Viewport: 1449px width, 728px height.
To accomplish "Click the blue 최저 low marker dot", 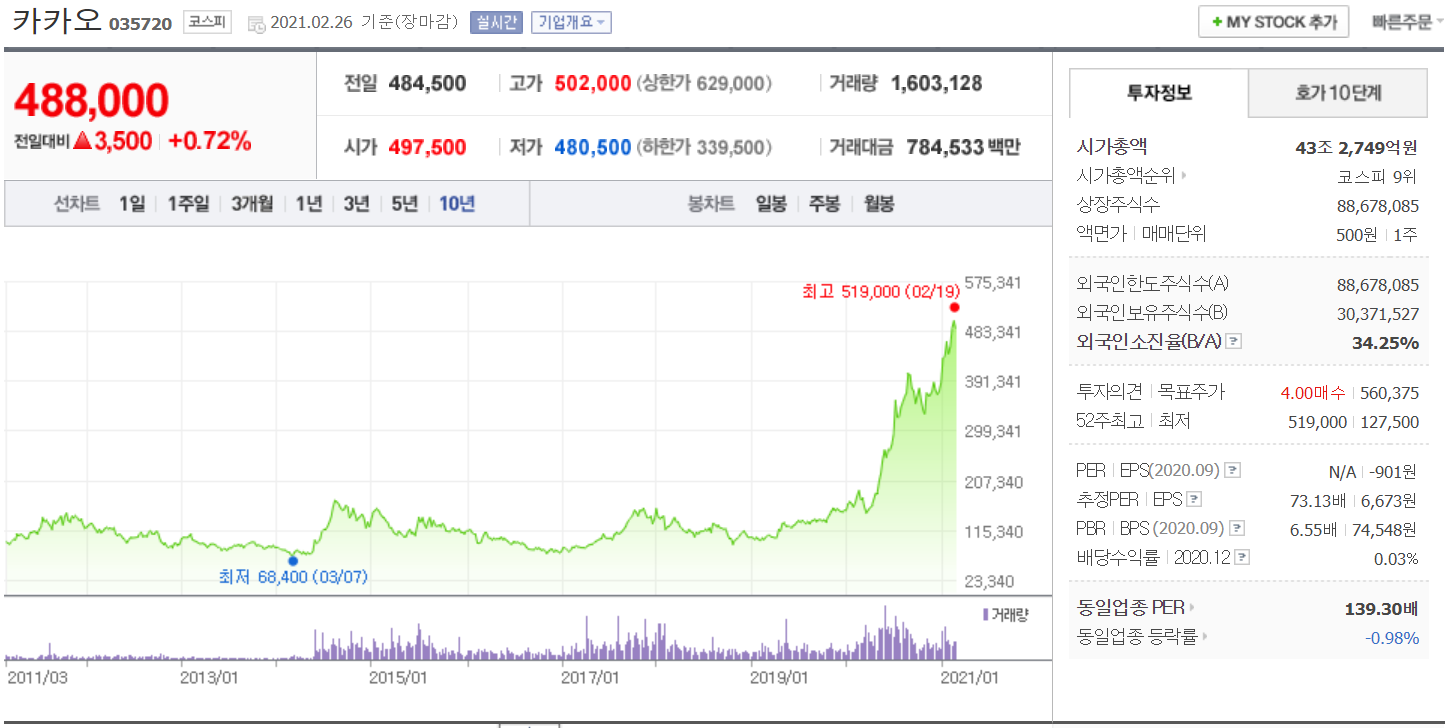I will (293, 560).
